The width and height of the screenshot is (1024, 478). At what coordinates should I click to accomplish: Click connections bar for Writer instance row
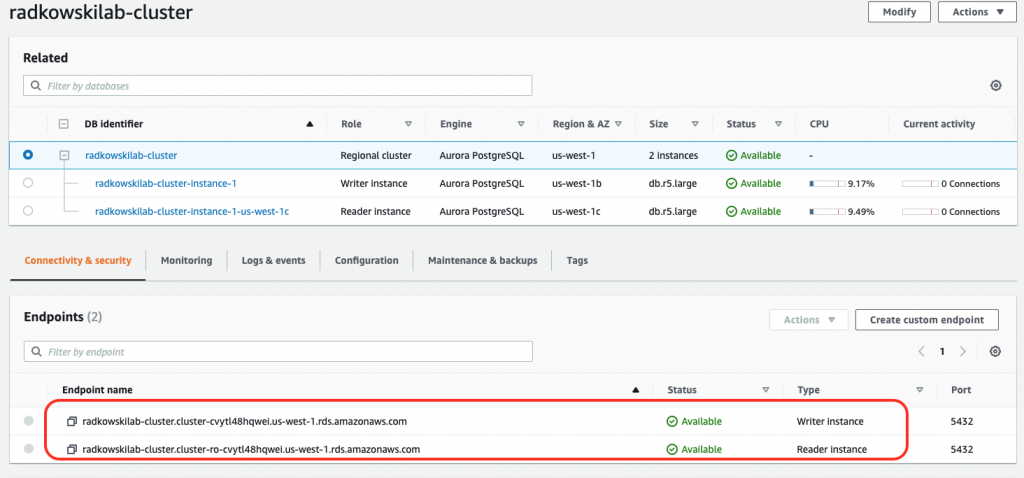coord(920,184)
